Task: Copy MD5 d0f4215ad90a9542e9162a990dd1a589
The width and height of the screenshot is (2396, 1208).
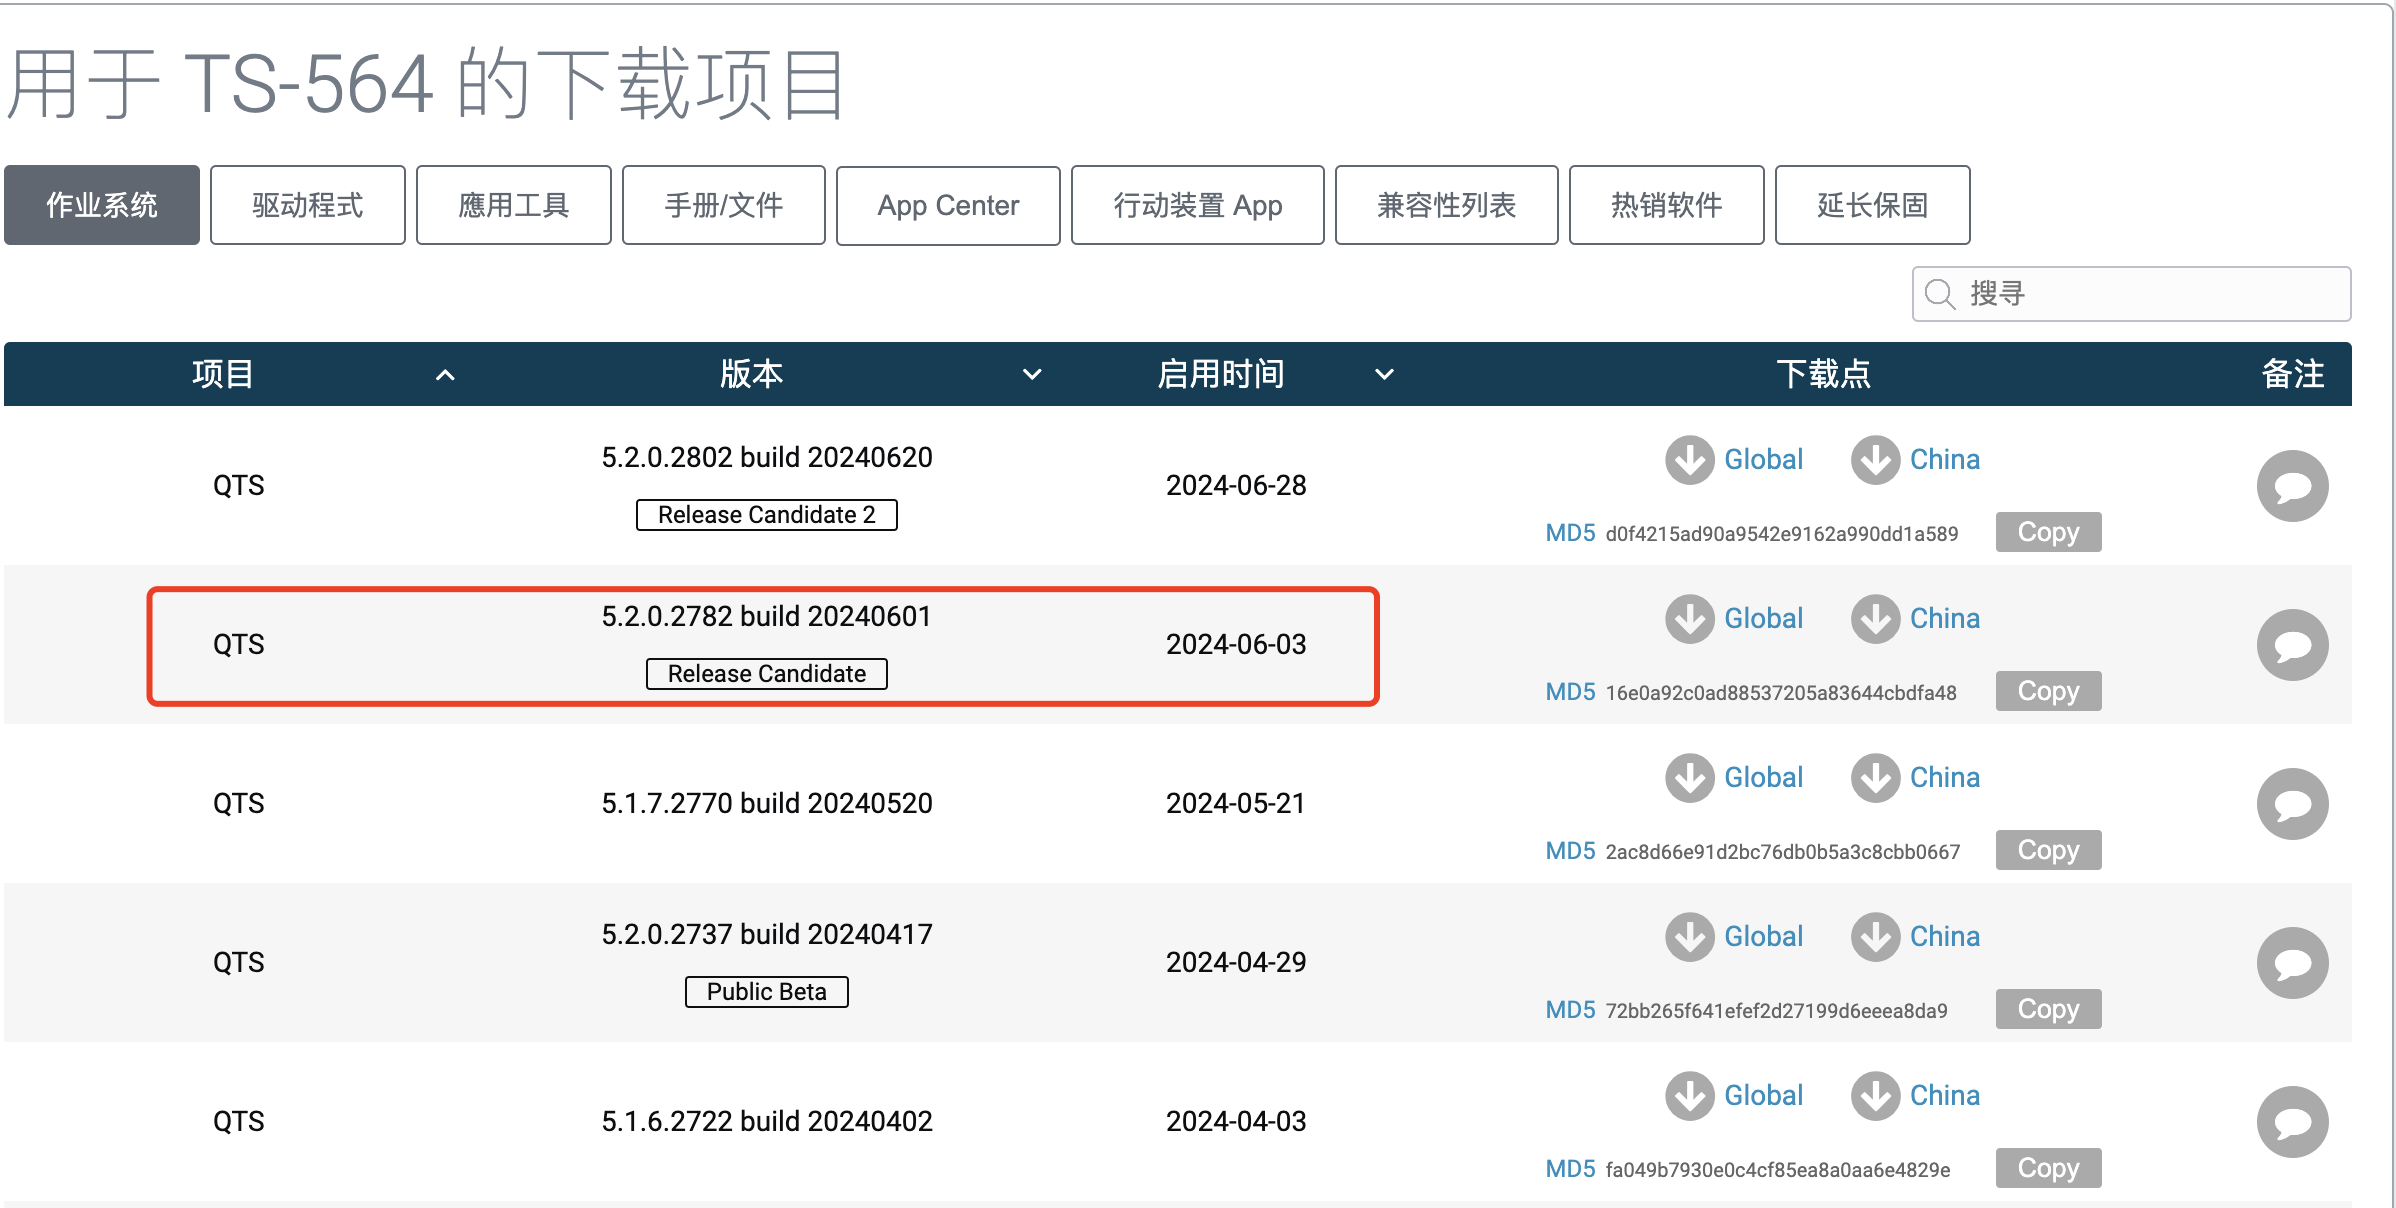Action: click(2048, 532)
